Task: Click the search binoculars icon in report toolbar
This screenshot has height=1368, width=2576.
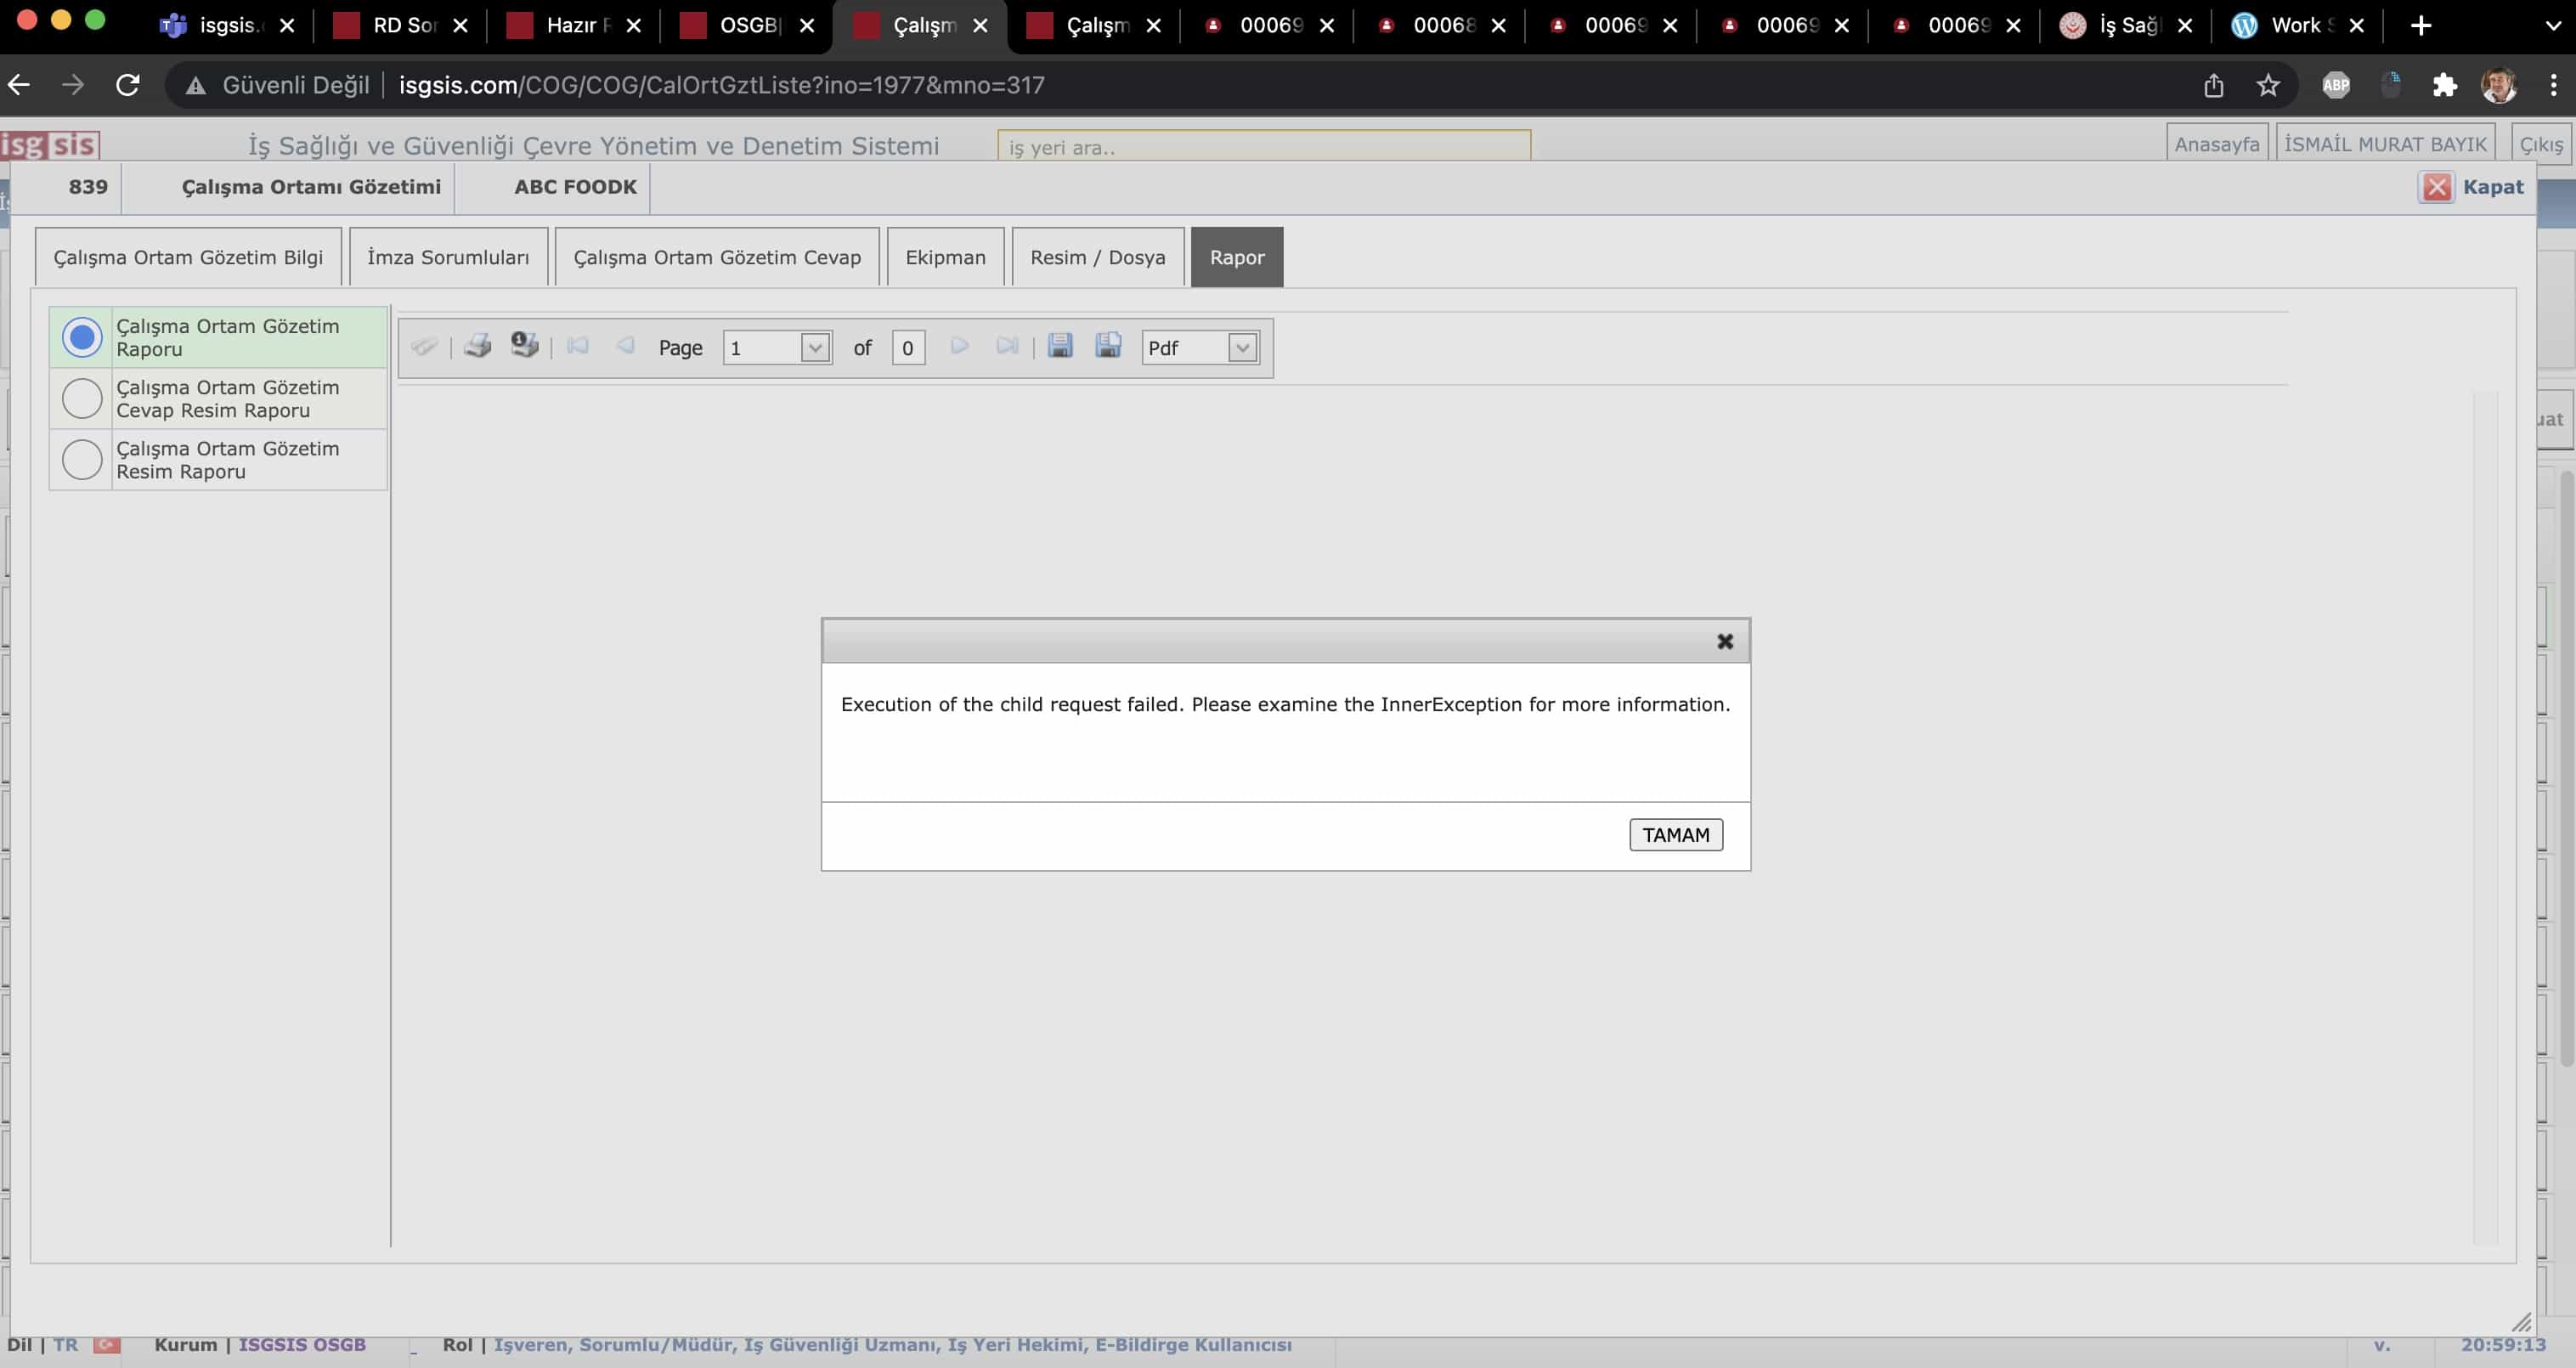Action: pyautogui.click(x=423, y=346)
